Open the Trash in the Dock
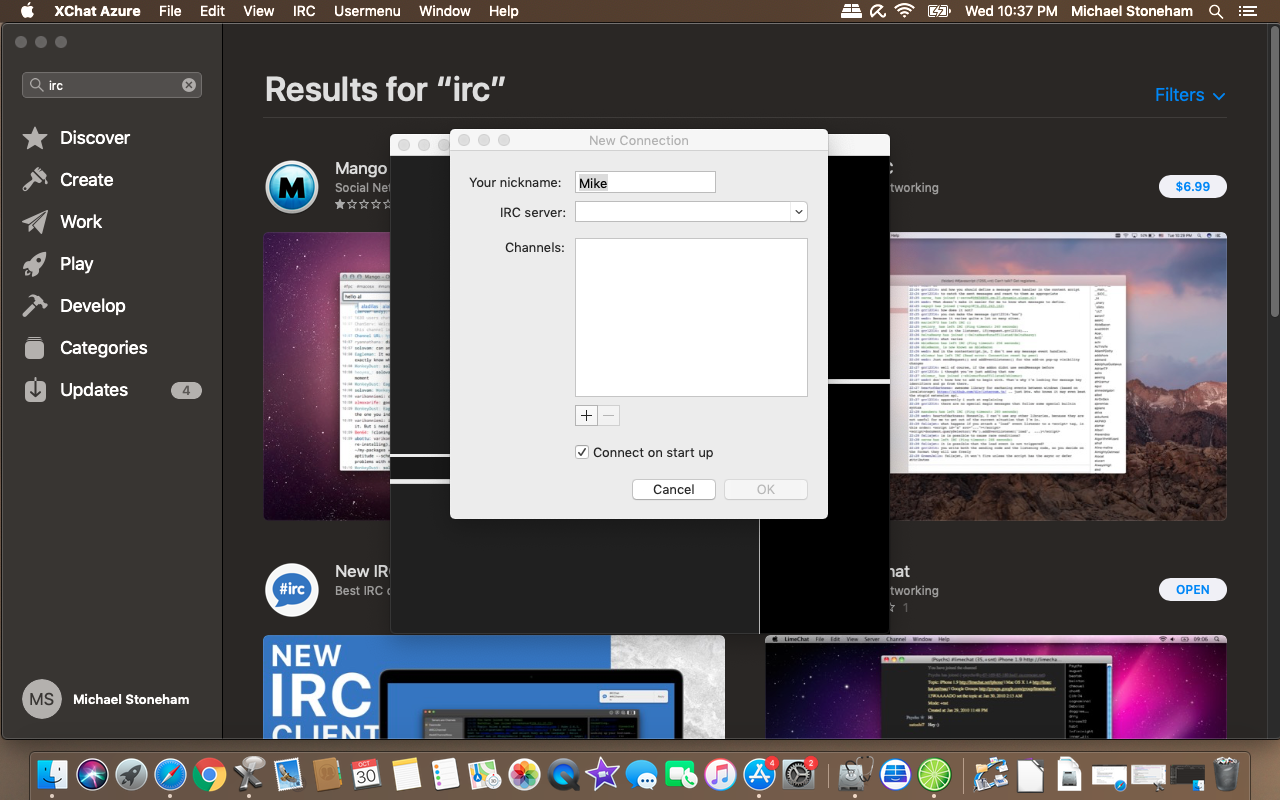Image resolution: width=1280 pixels, height=800 pixels. coord(1226,774)
